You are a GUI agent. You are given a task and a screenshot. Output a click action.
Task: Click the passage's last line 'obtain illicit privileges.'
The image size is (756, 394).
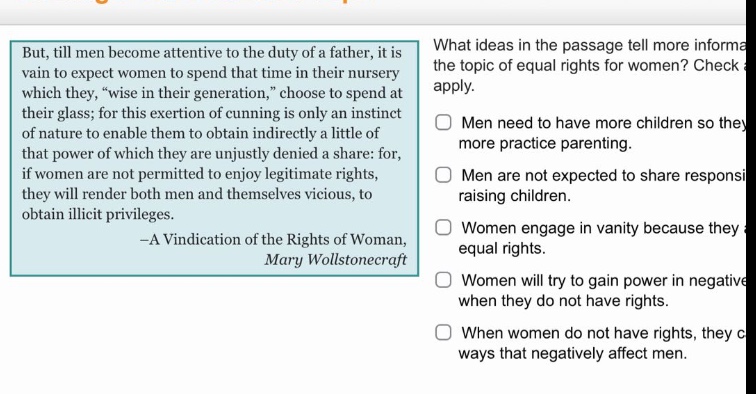coord(98,214)
